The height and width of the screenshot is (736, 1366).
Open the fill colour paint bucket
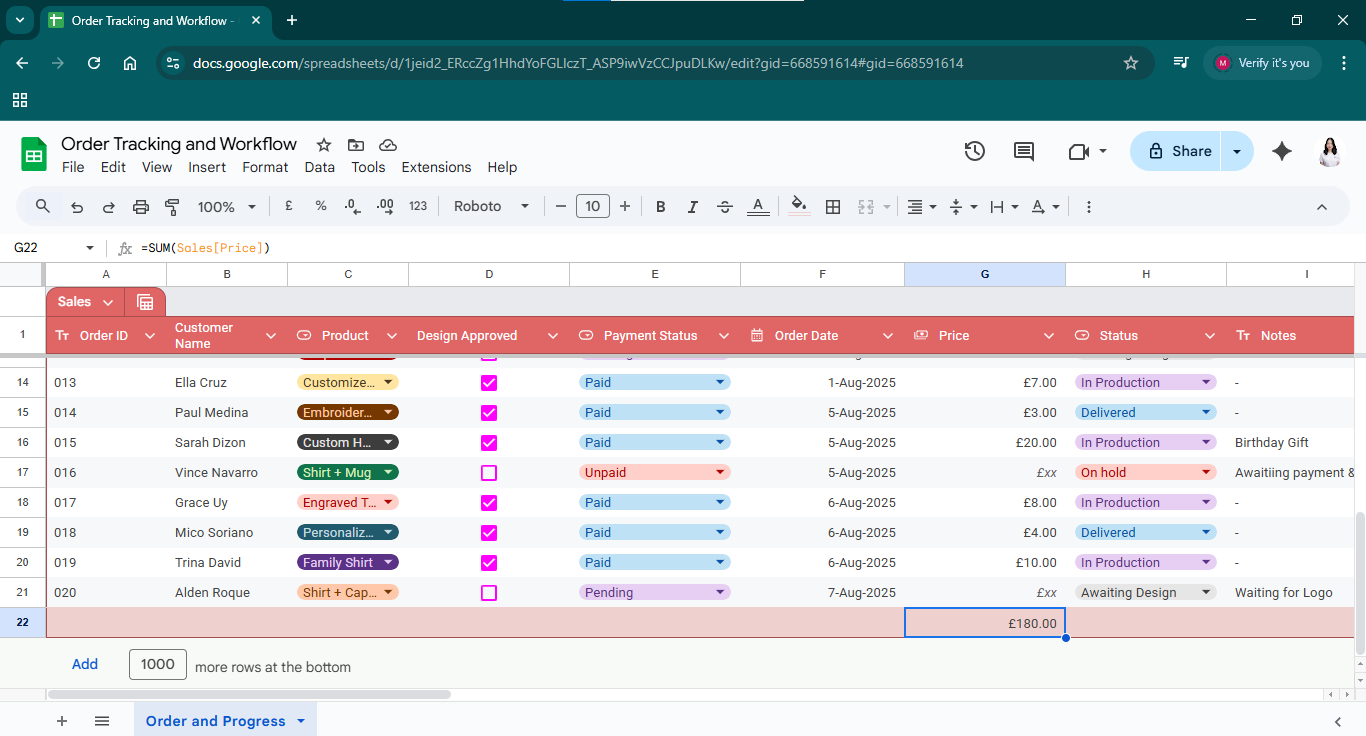pos(798,207)
